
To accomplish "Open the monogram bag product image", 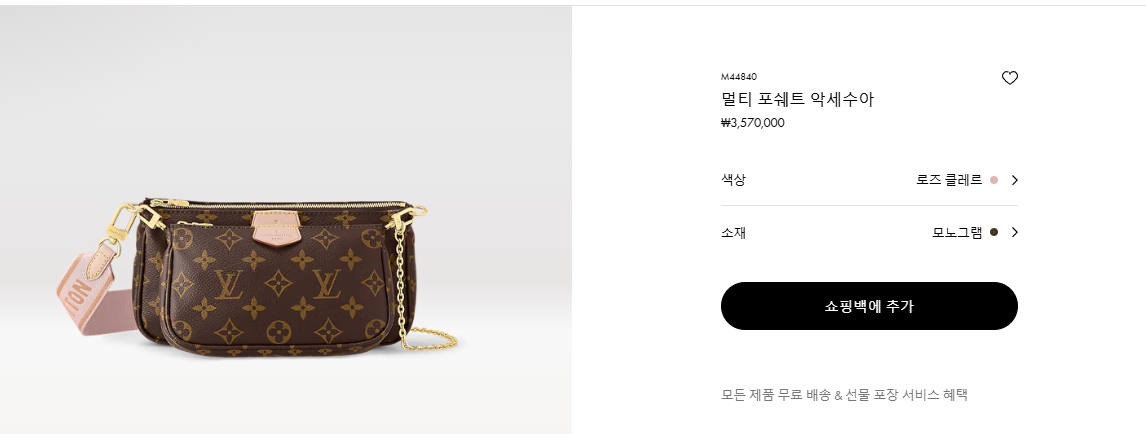I will click(286, 219).
